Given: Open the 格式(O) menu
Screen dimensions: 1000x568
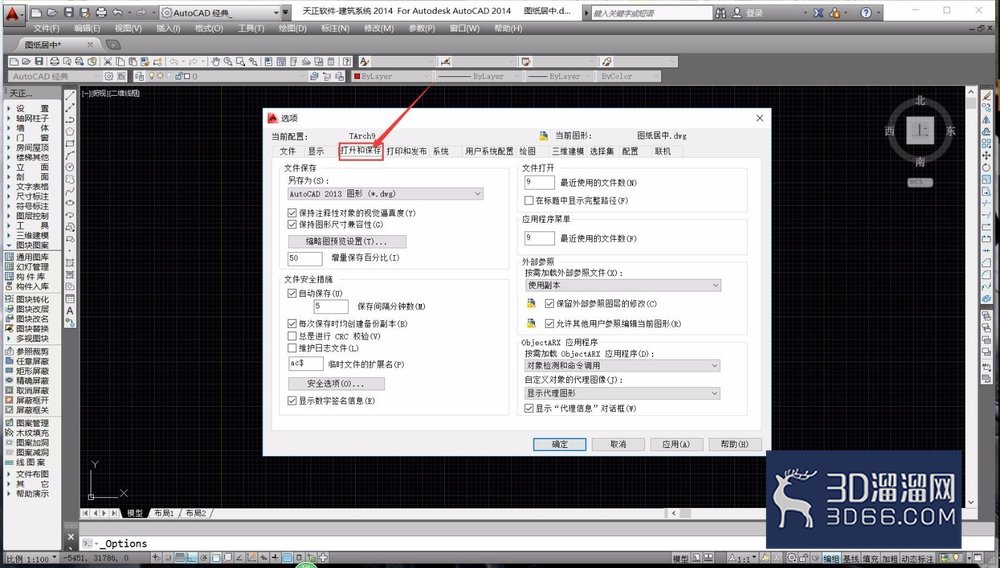Looking at the screenshot, I should pyautogui.click(x=209, y=29).
